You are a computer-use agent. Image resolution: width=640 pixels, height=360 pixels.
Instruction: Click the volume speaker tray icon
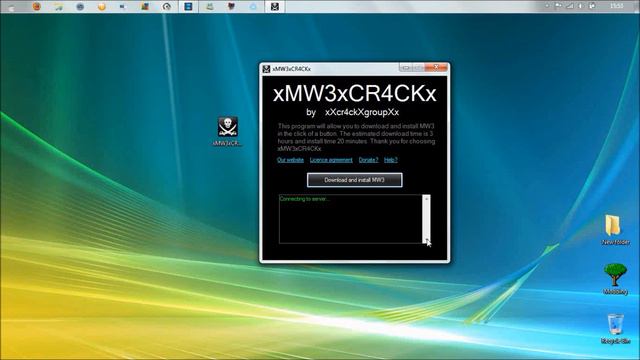[580, 6]
